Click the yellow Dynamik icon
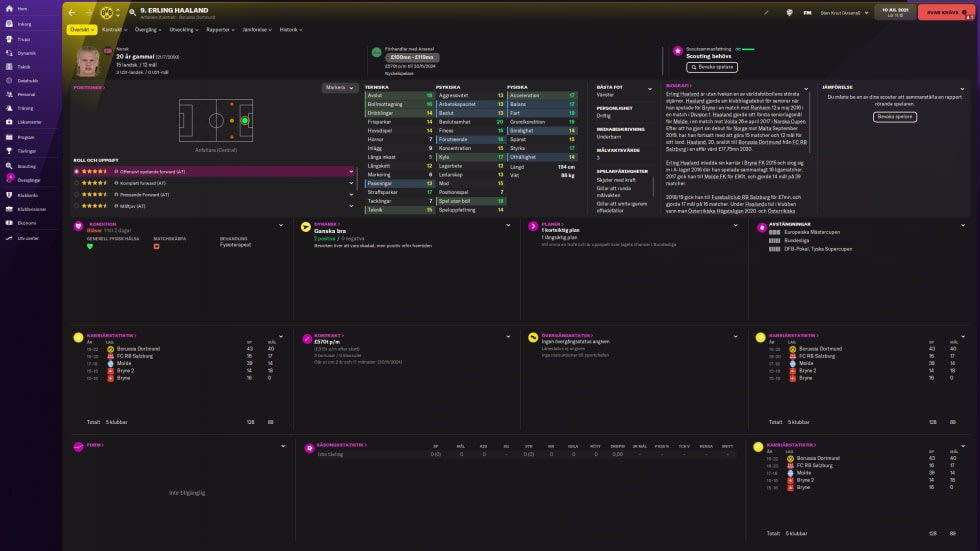980x551 pixels. coord(306,227)
